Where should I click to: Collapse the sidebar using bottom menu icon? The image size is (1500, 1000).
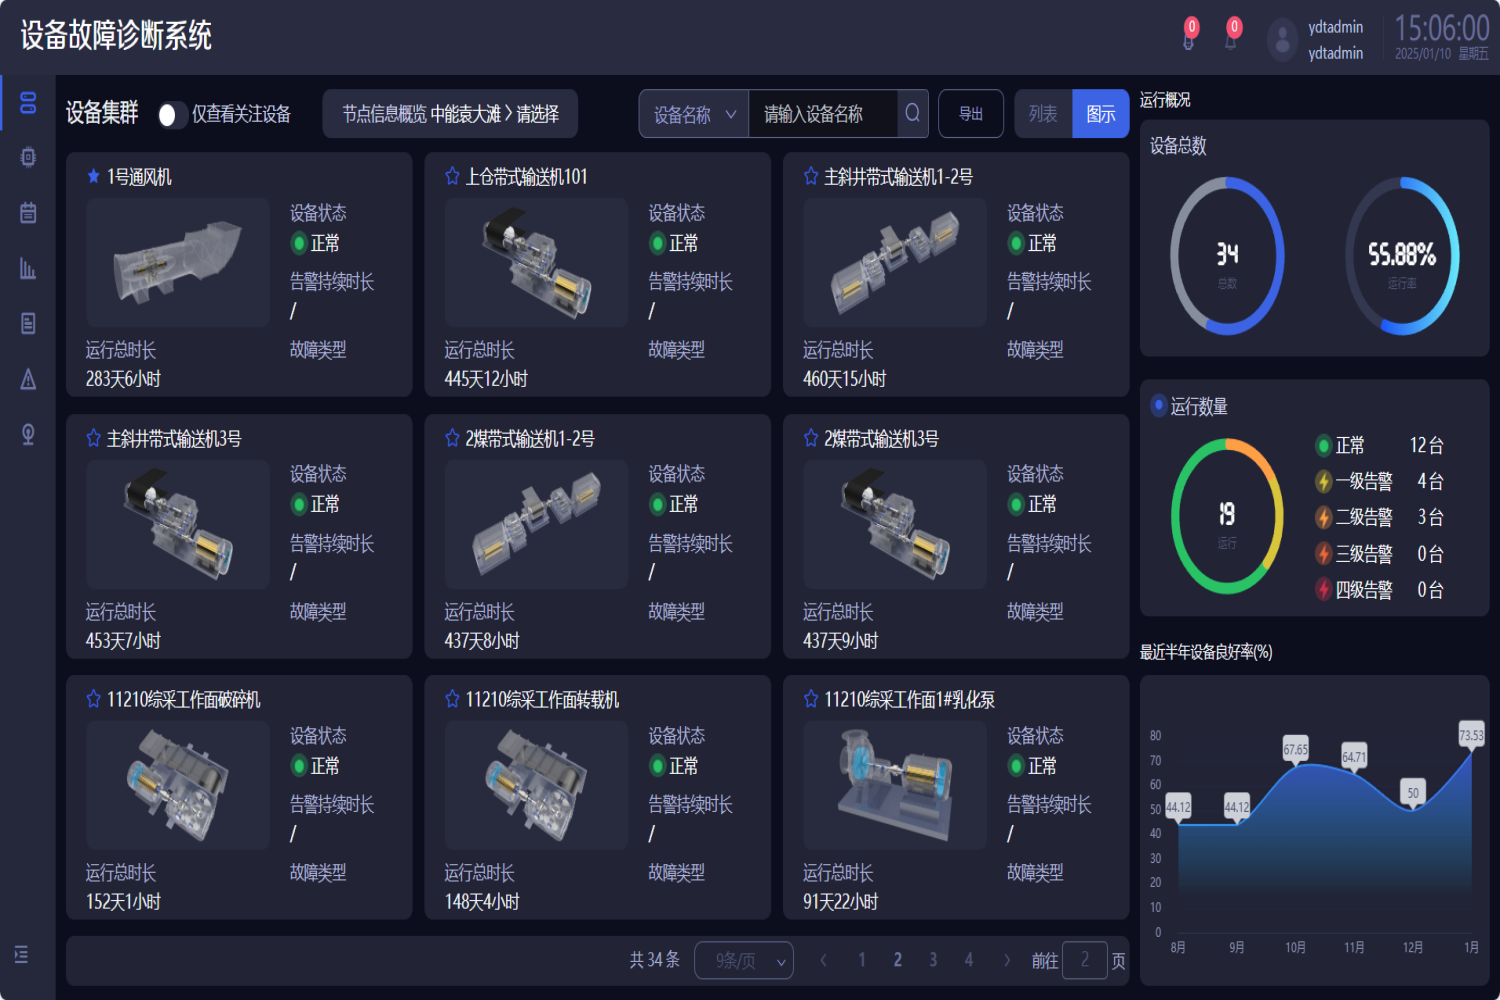(x=22, y=954)
